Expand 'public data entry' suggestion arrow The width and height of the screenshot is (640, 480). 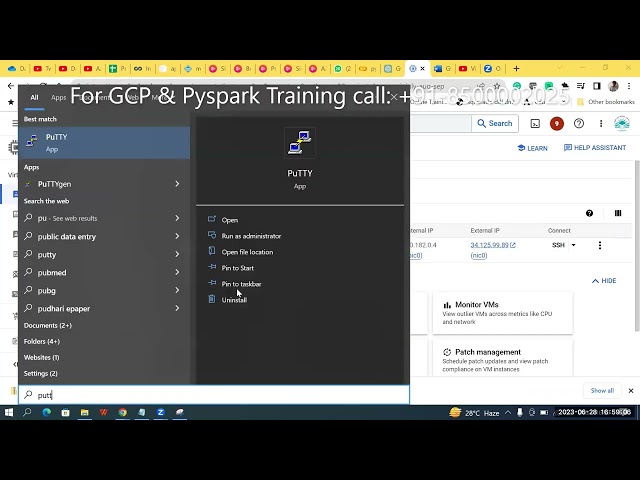click(x=177, y=236)
